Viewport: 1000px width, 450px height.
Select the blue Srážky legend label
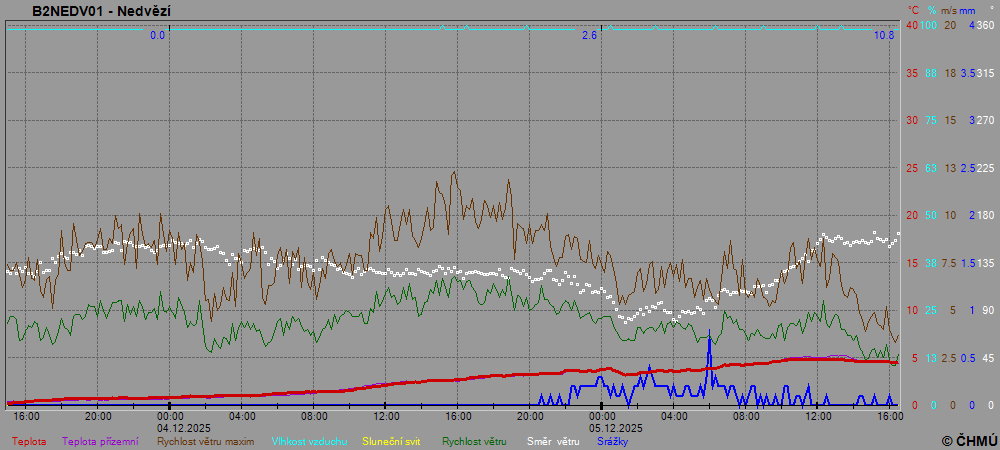(x=613, y=441)
